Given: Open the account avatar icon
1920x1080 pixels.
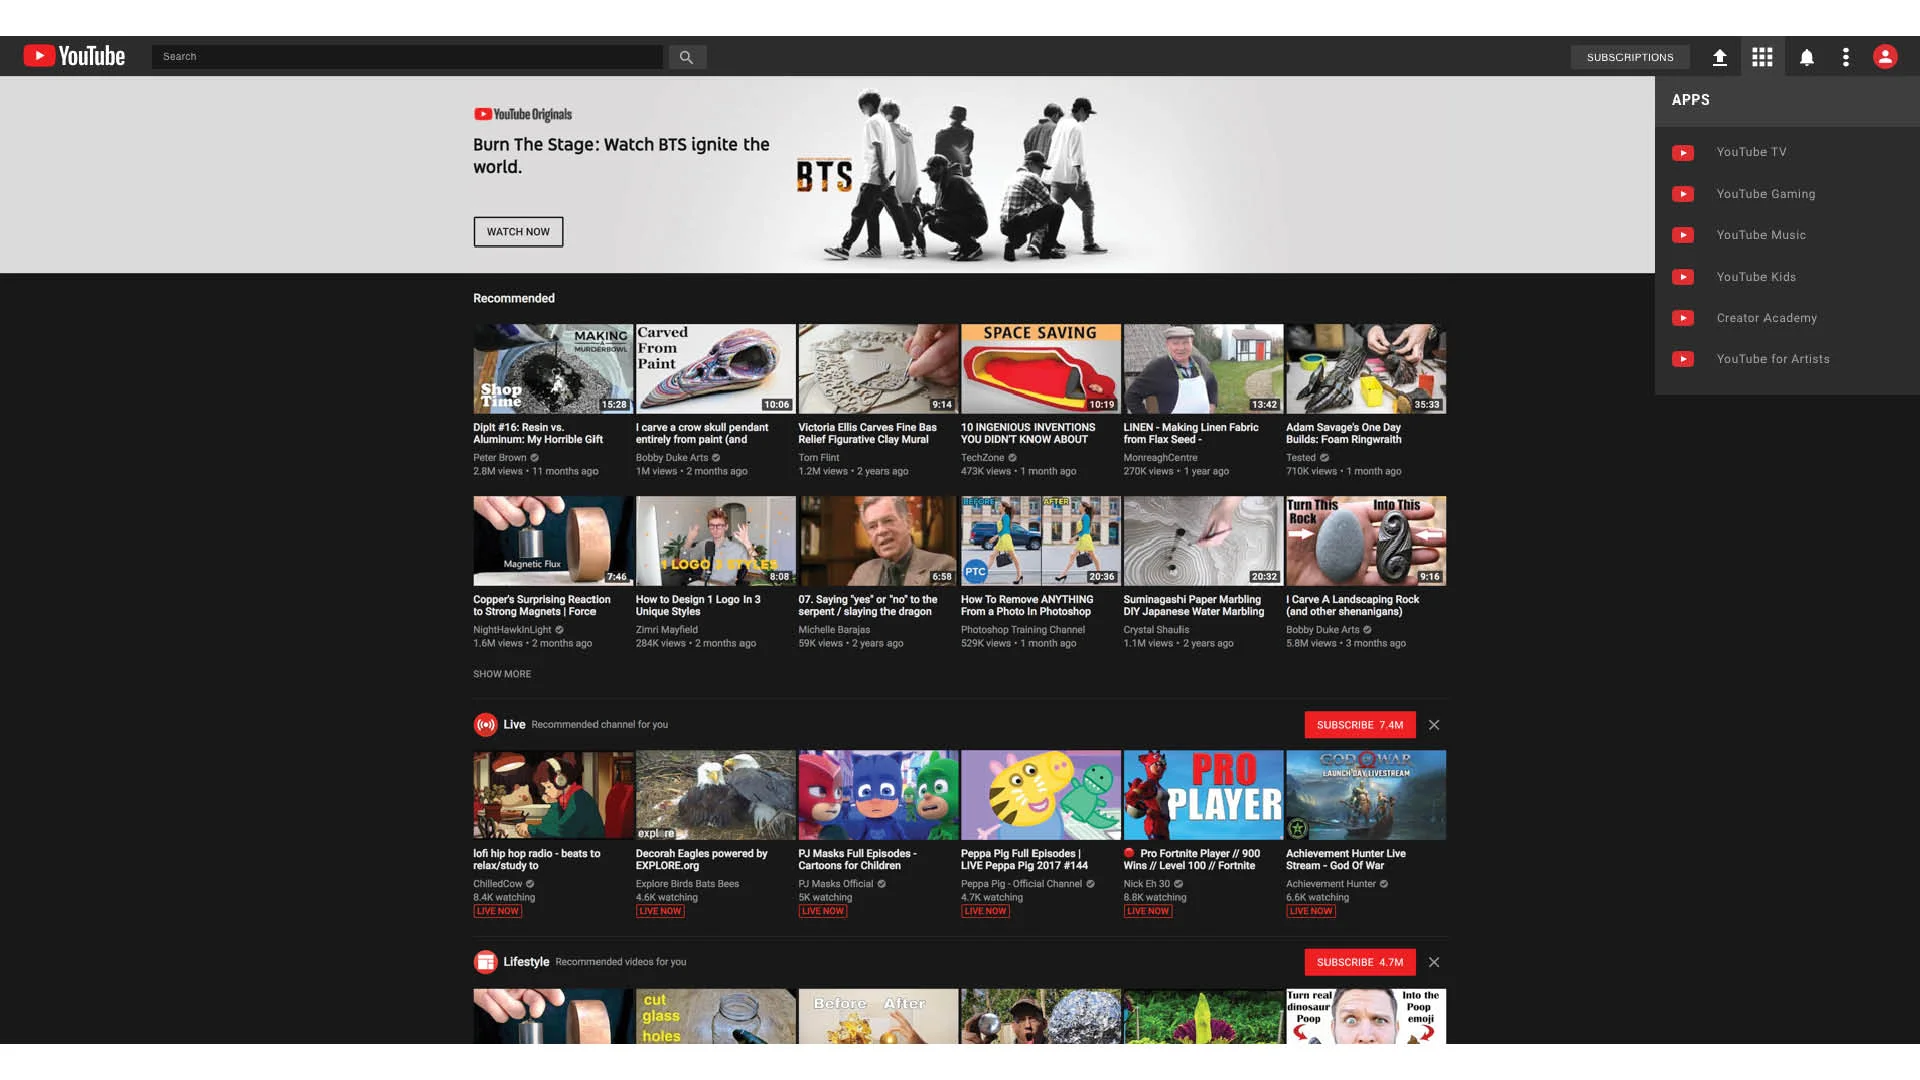Looking at the screenshot, I should (x=1885, y=57).
